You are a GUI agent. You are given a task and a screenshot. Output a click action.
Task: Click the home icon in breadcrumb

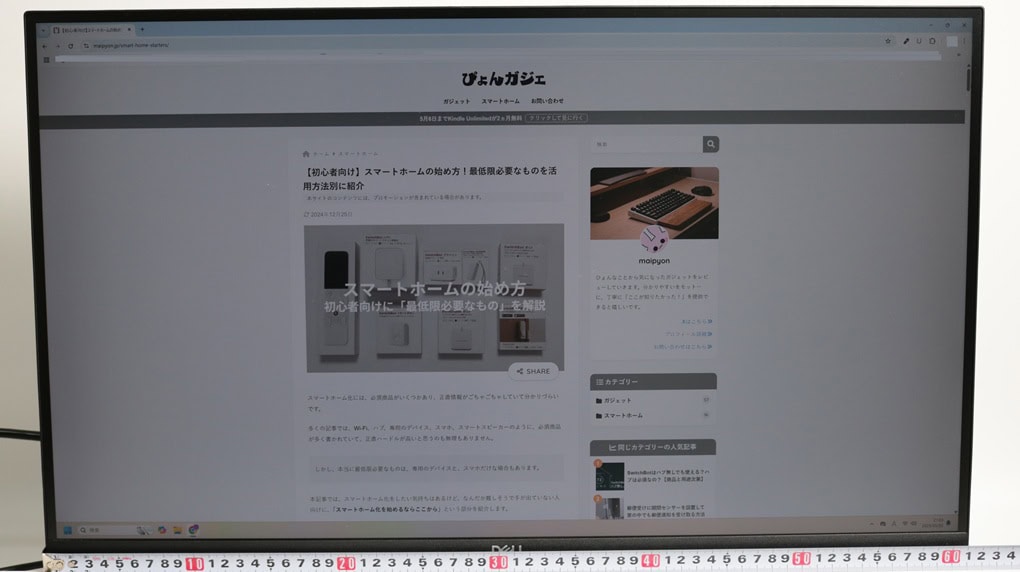[x=306, y=154]
